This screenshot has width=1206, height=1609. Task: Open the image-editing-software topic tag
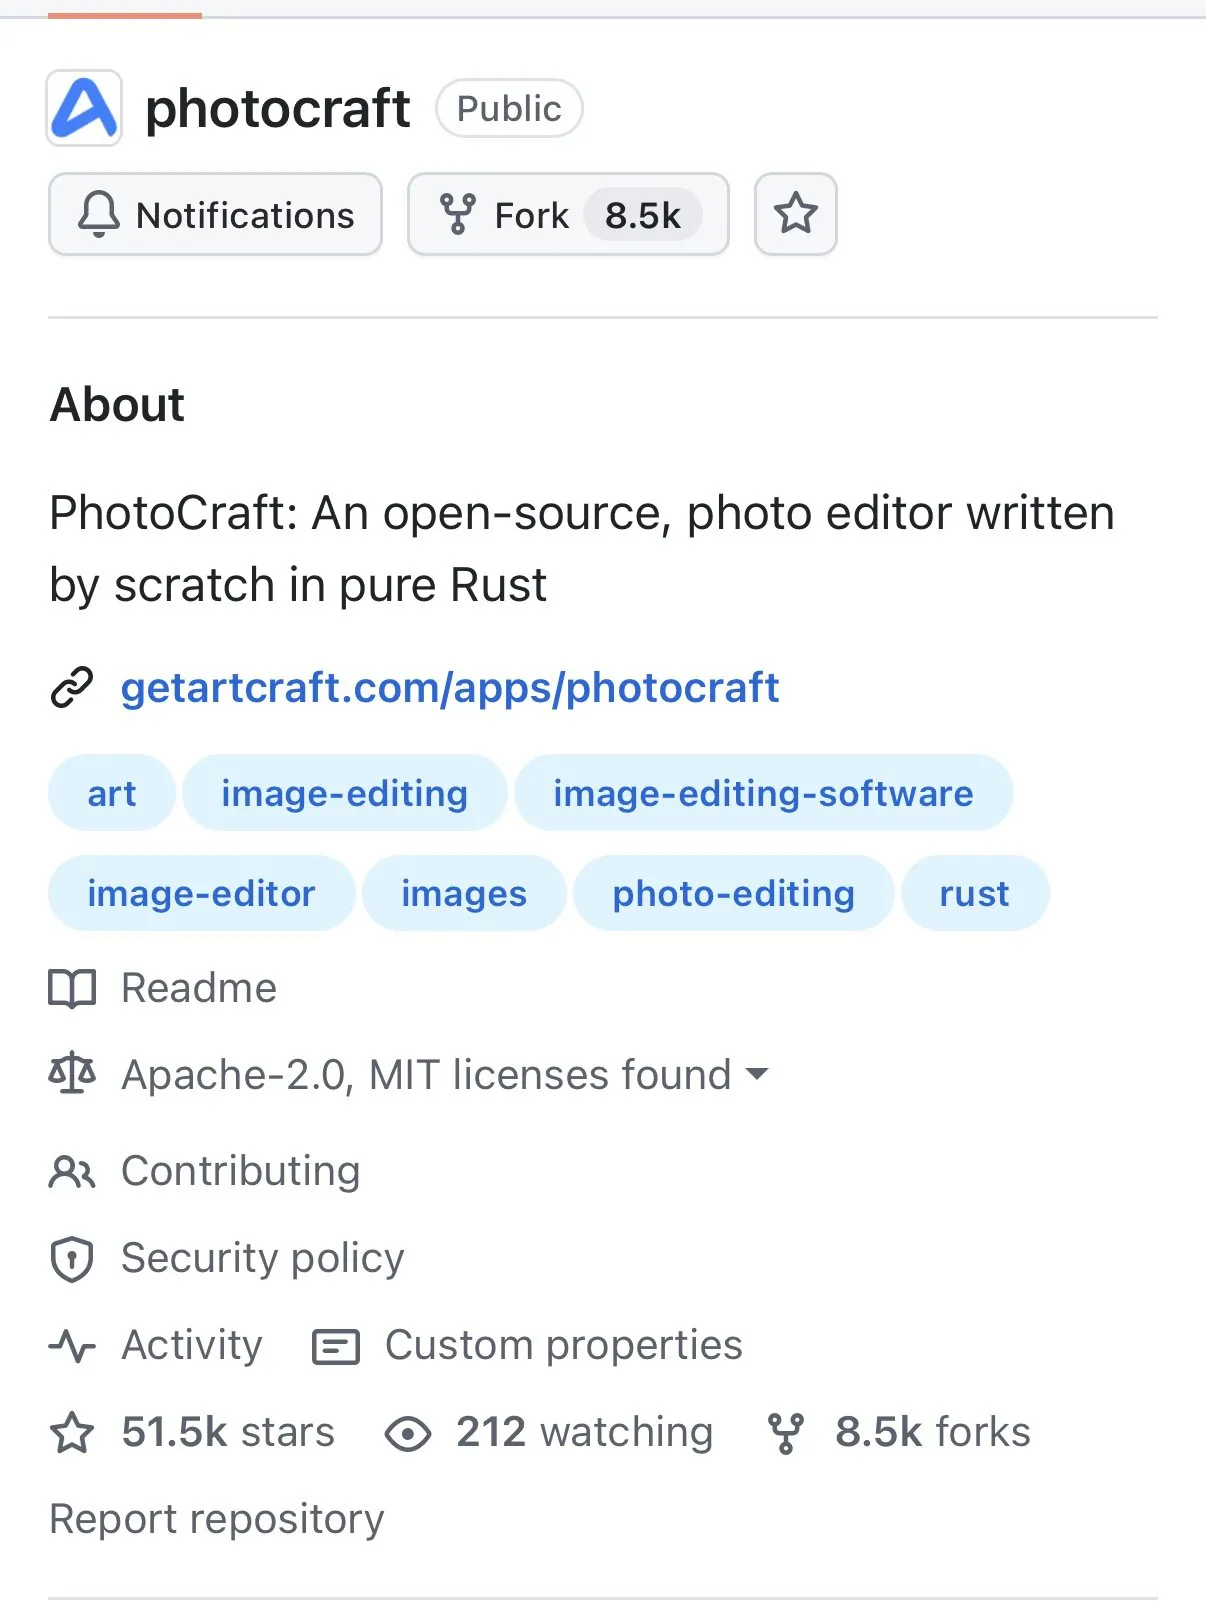[x=764, y=793]
